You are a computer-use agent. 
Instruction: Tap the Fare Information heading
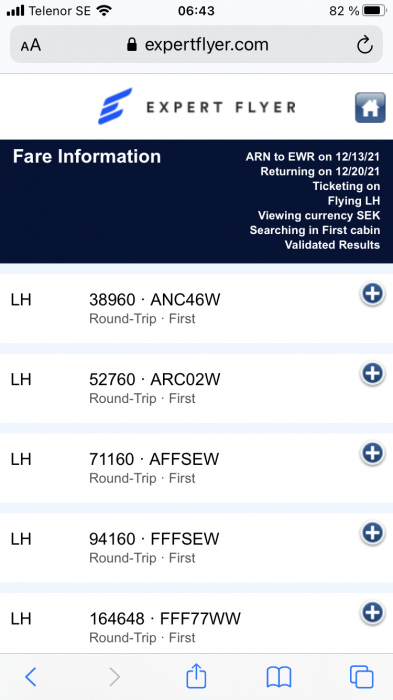point(87,157)
